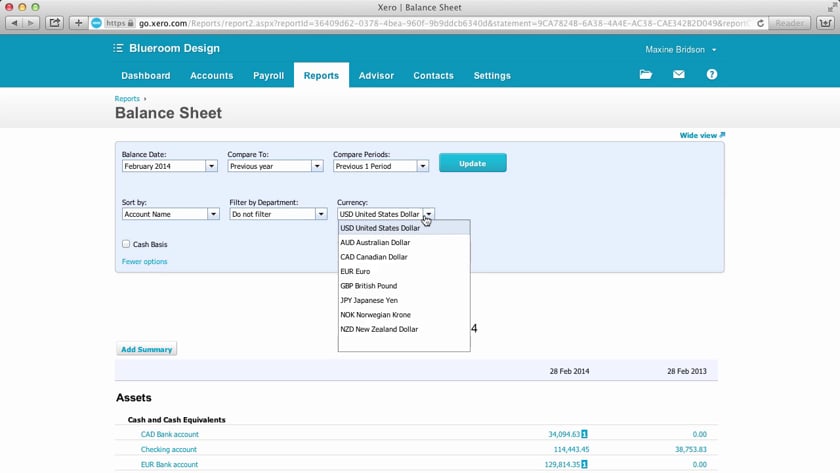Select USD United States Dollar option

coord(404,228)
